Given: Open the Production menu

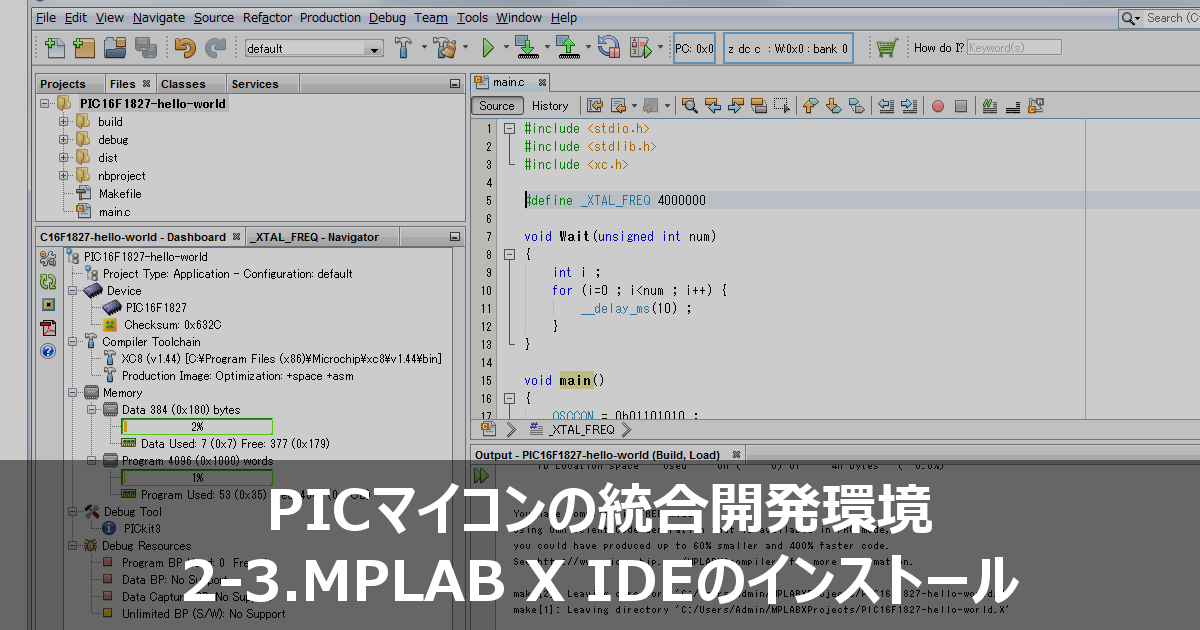Looking at the screenshot, I should point(330,17).
